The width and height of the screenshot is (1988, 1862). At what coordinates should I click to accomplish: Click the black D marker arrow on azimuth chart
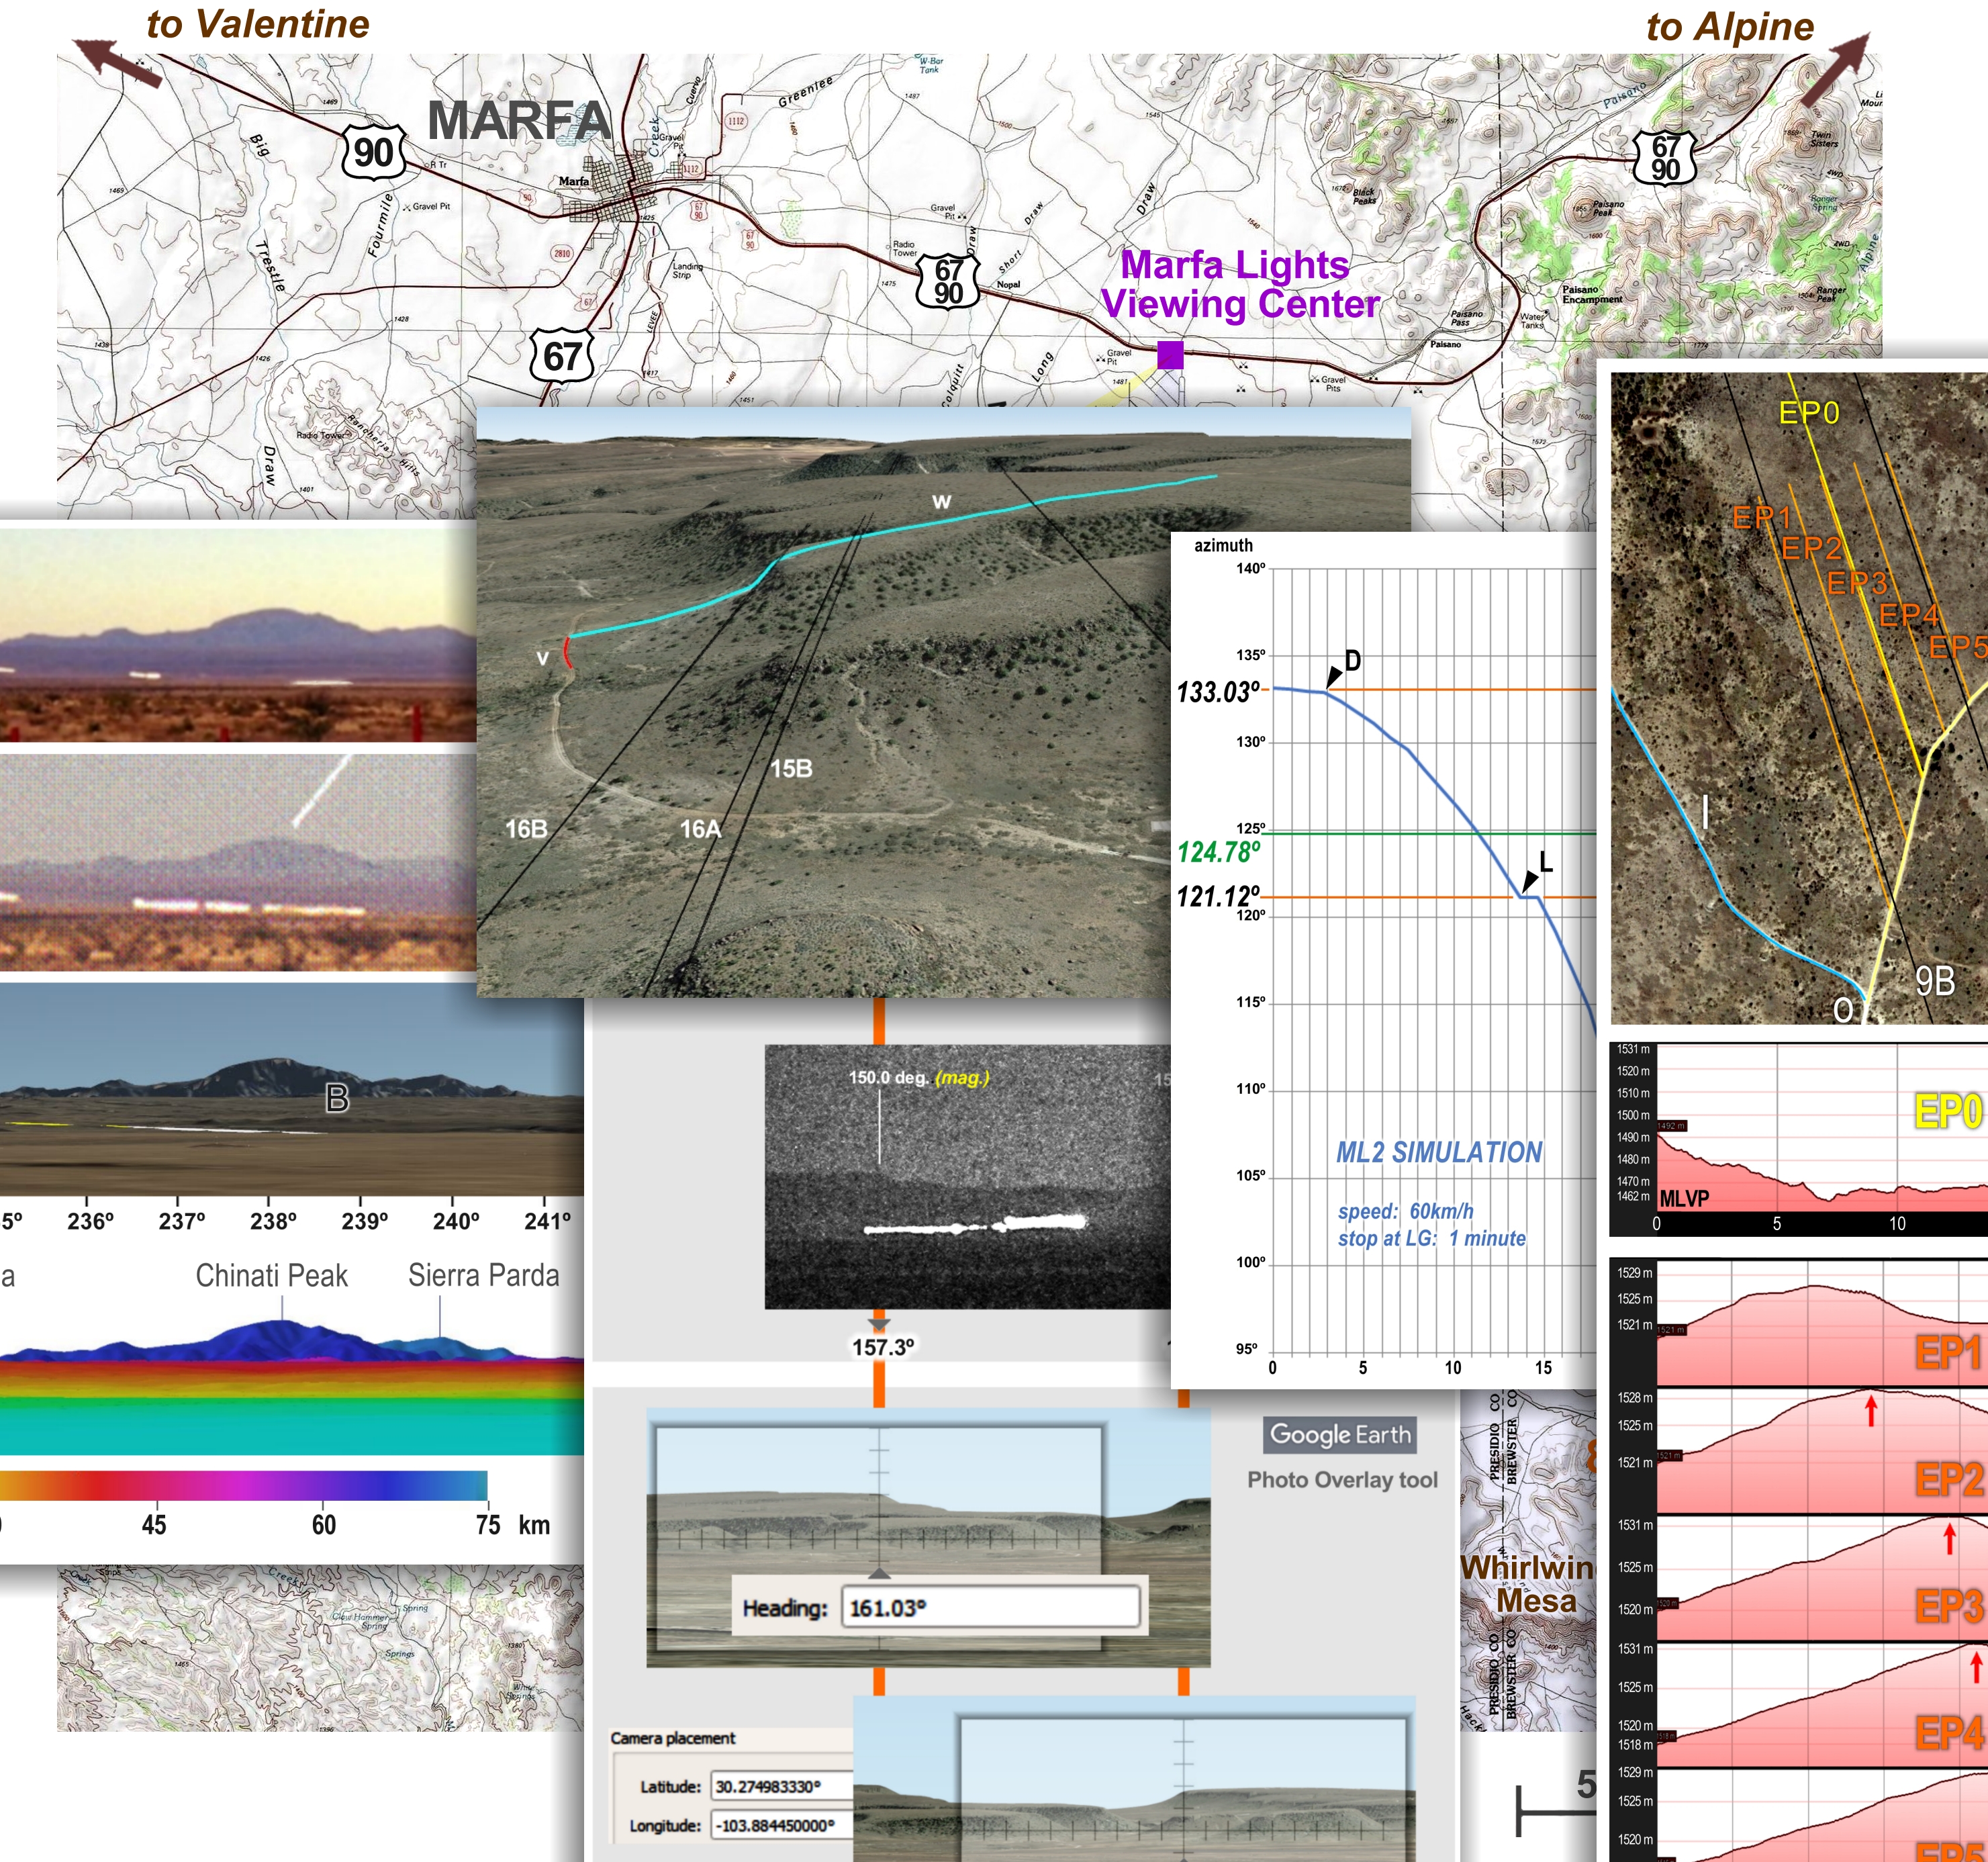(1334, 676)
